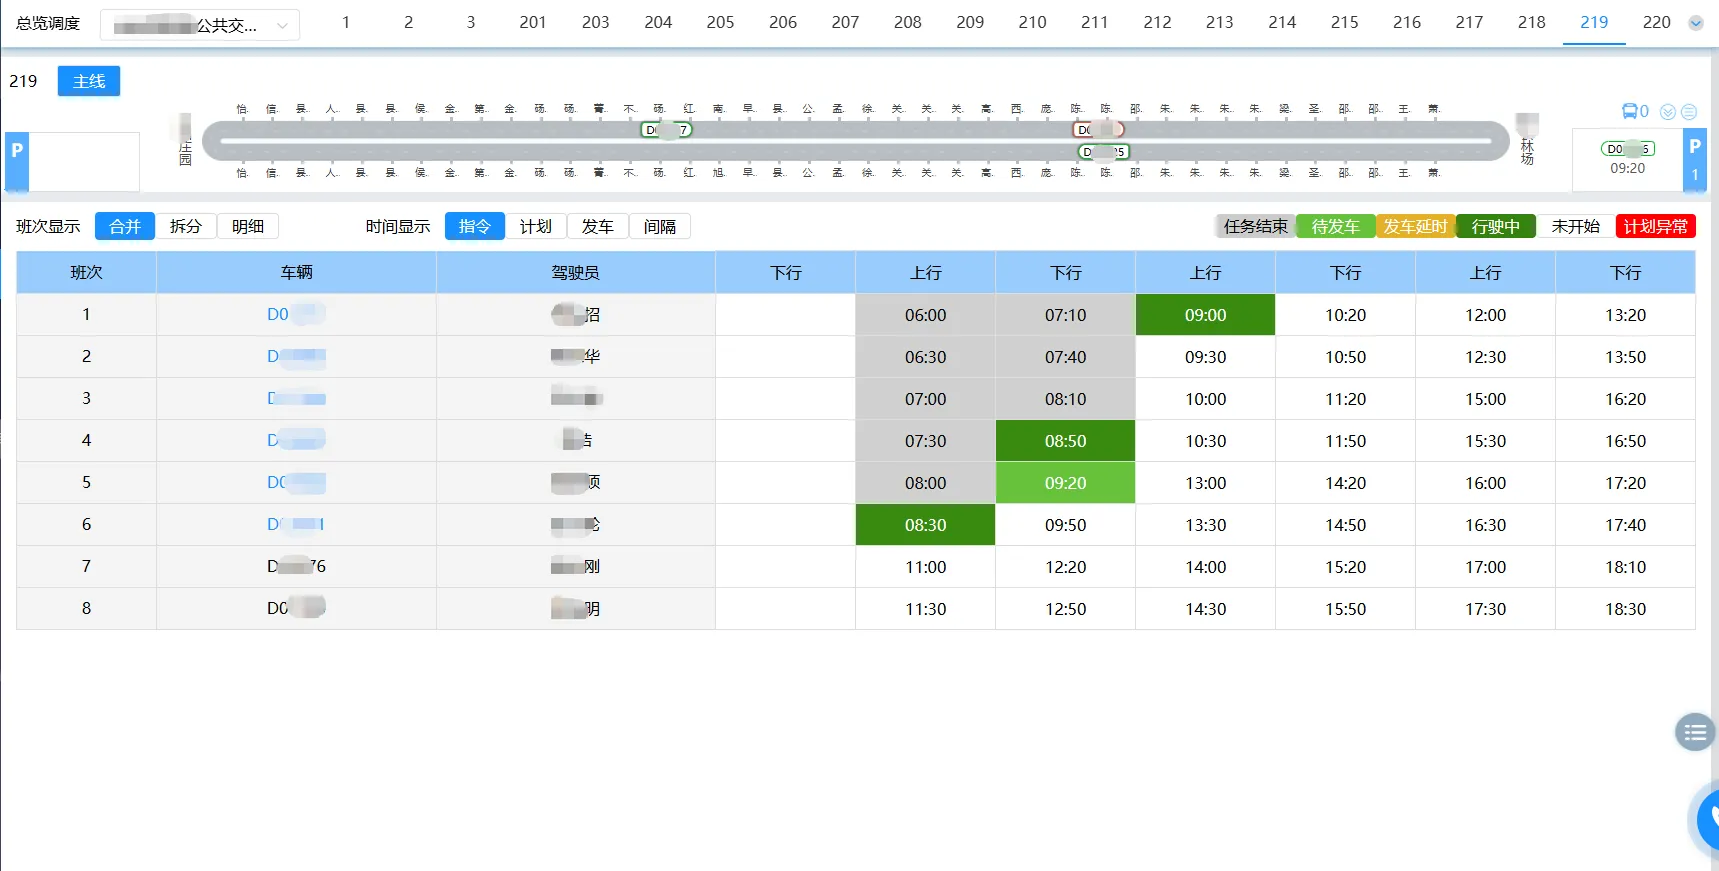Switch shift display to 明细
The width and height of the screenshot is (1719, 871).
point(248,227)
